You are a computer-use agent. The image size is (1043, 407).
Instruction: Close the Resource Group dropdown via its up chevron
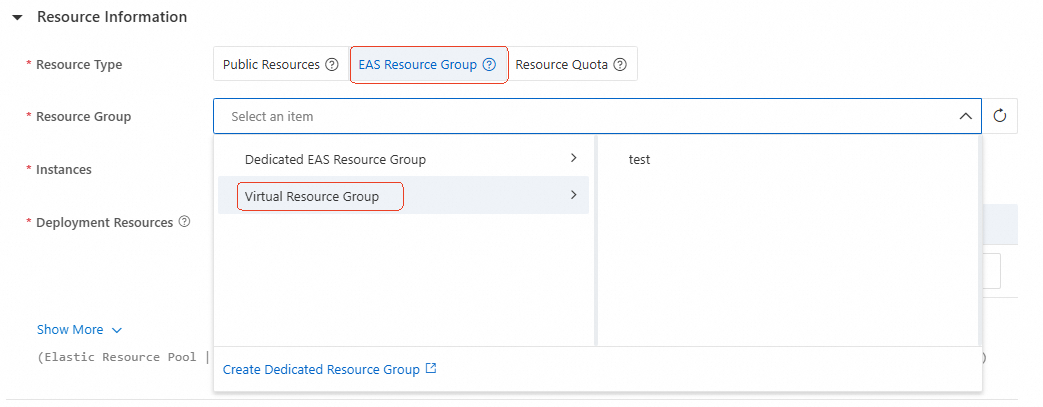click(965, 117)
